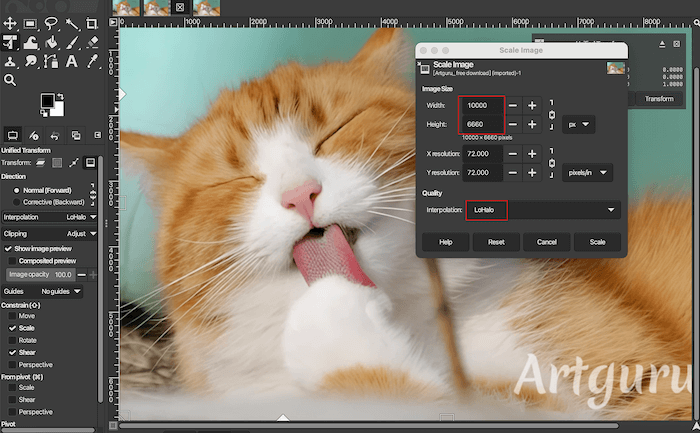The width and height of the screenshot is (700, 433).
Task: Open the Guides dropdown
Action: coord(42,291)
